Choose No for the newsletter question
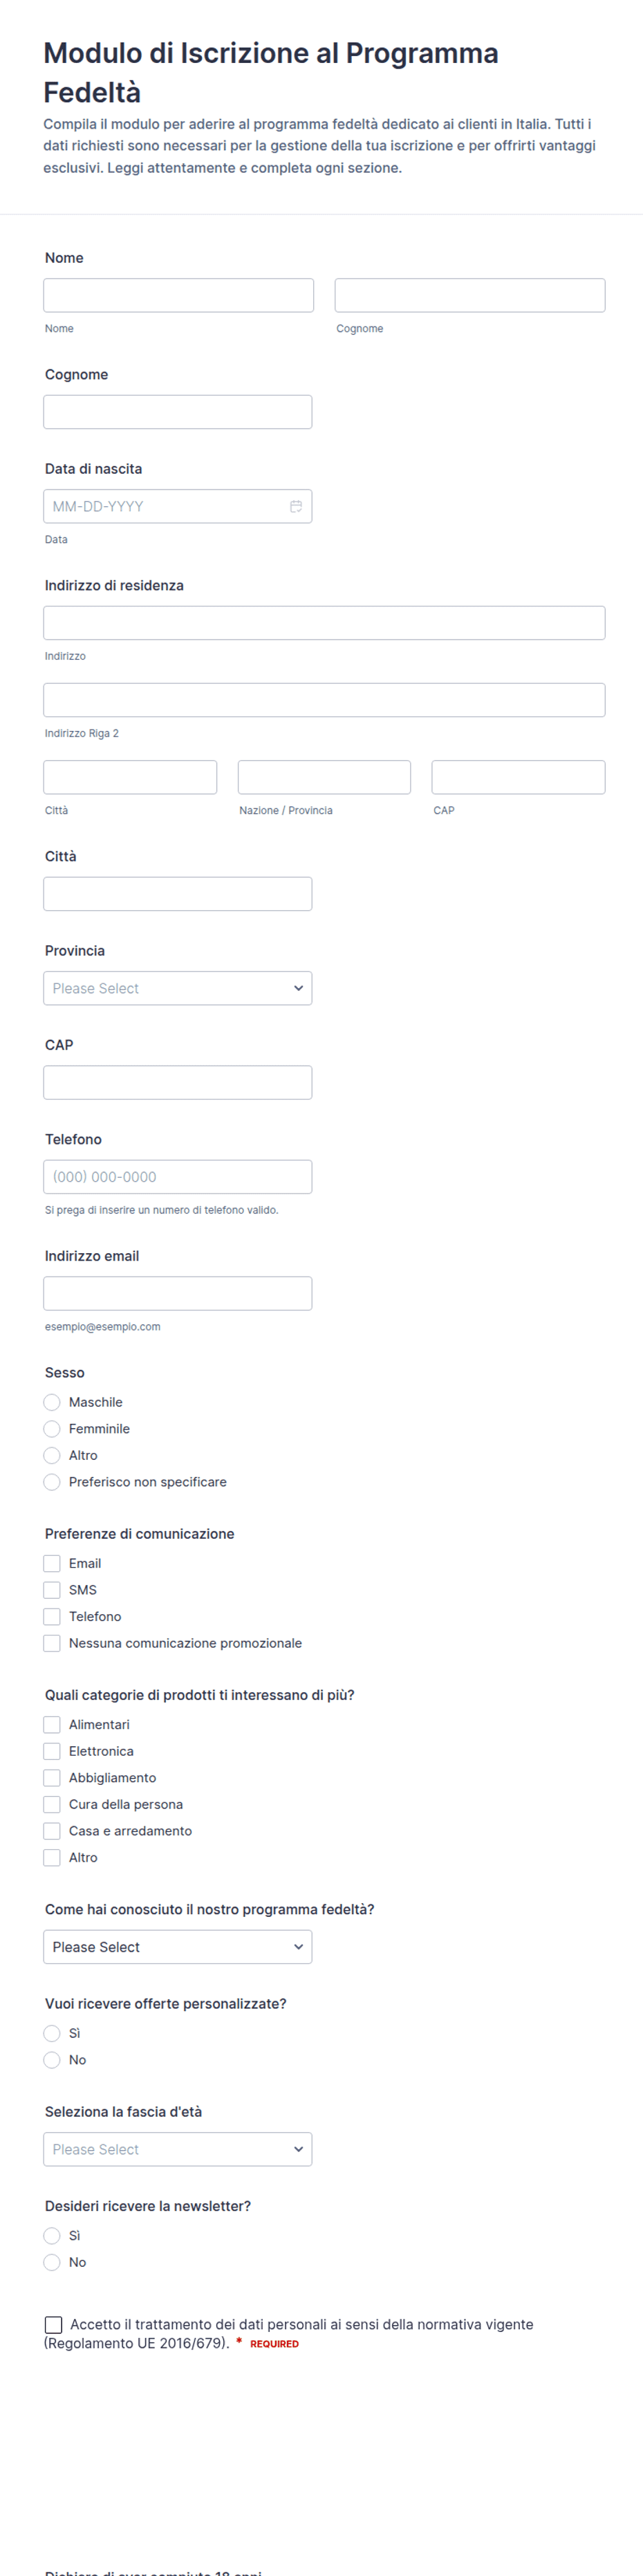Image resolution: width=643 pixels, height=2576 pixels. [x=52, y=2261]
